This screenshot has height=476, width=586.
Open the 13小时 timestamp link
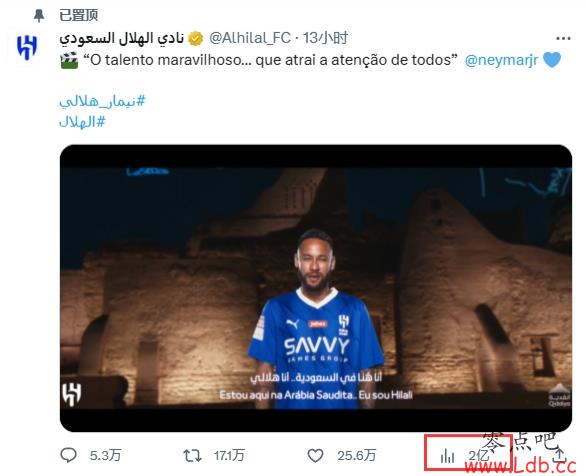point(325,38)
